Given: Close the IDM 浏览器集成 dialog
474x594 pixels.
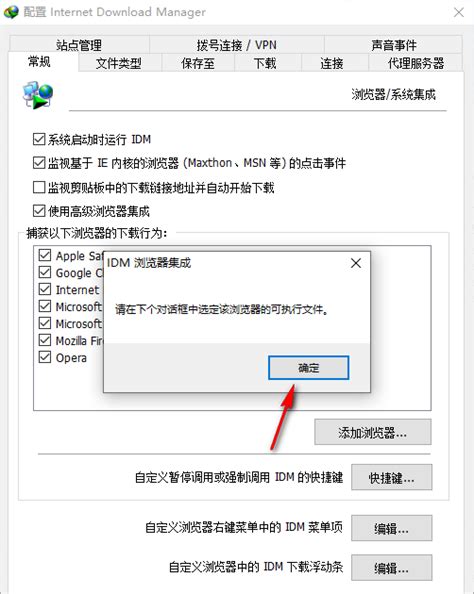Looking at the screenshot, I should coord(355,263).
